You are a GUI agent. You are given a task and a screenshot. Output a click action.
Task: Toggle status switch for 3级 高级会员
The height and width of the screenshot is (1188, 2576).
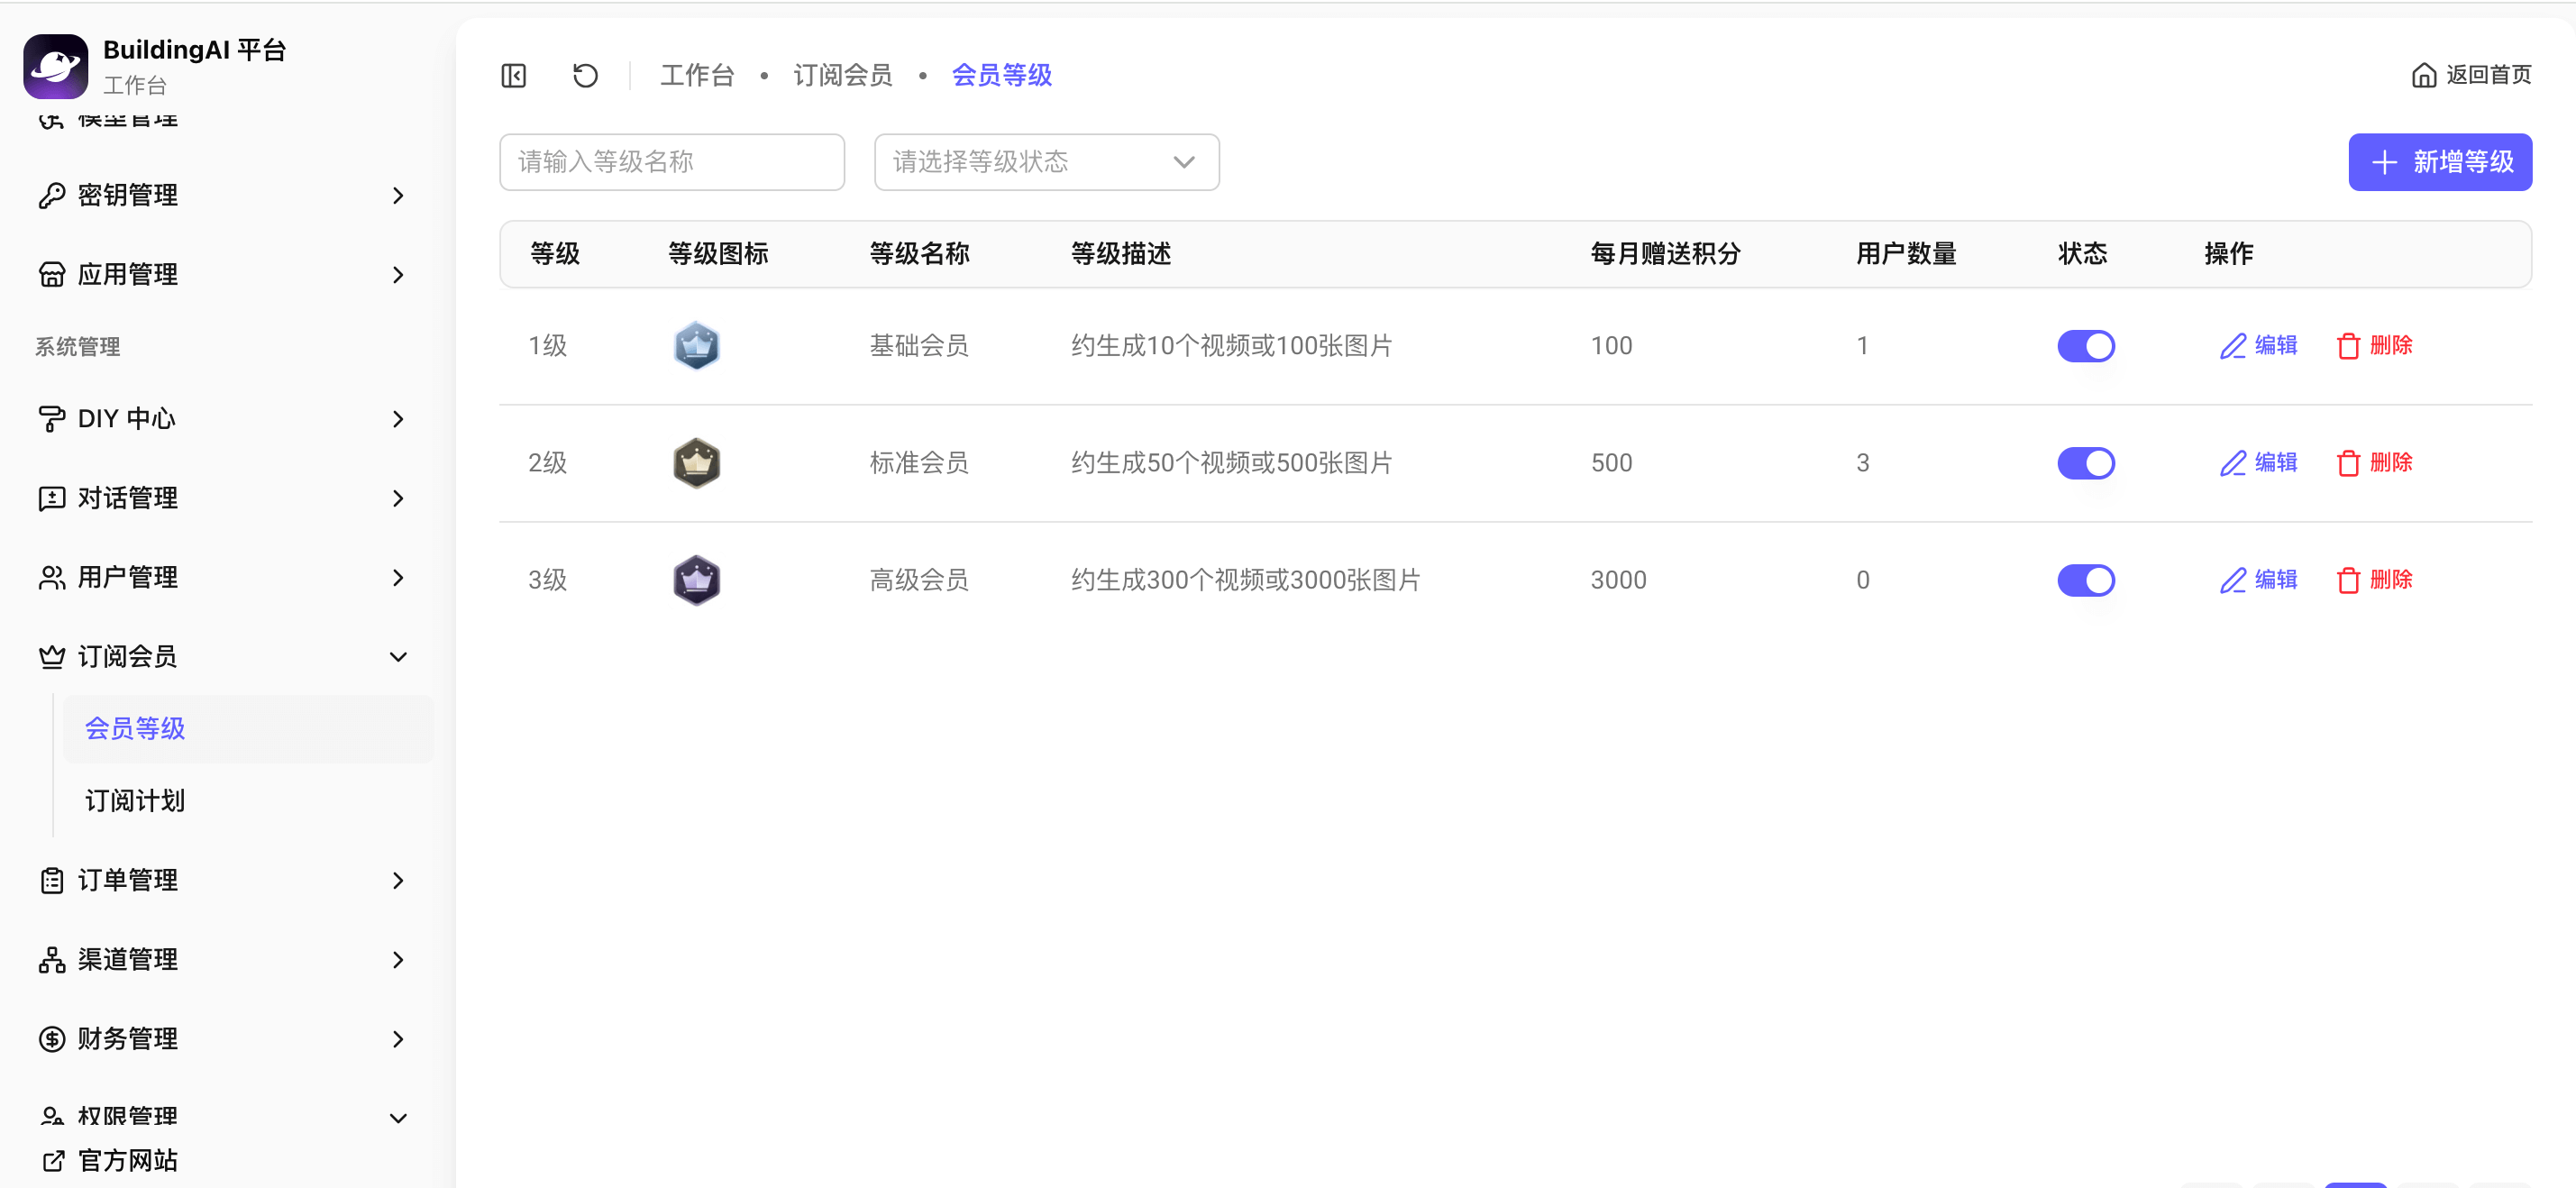click(x=2085, y=580)
